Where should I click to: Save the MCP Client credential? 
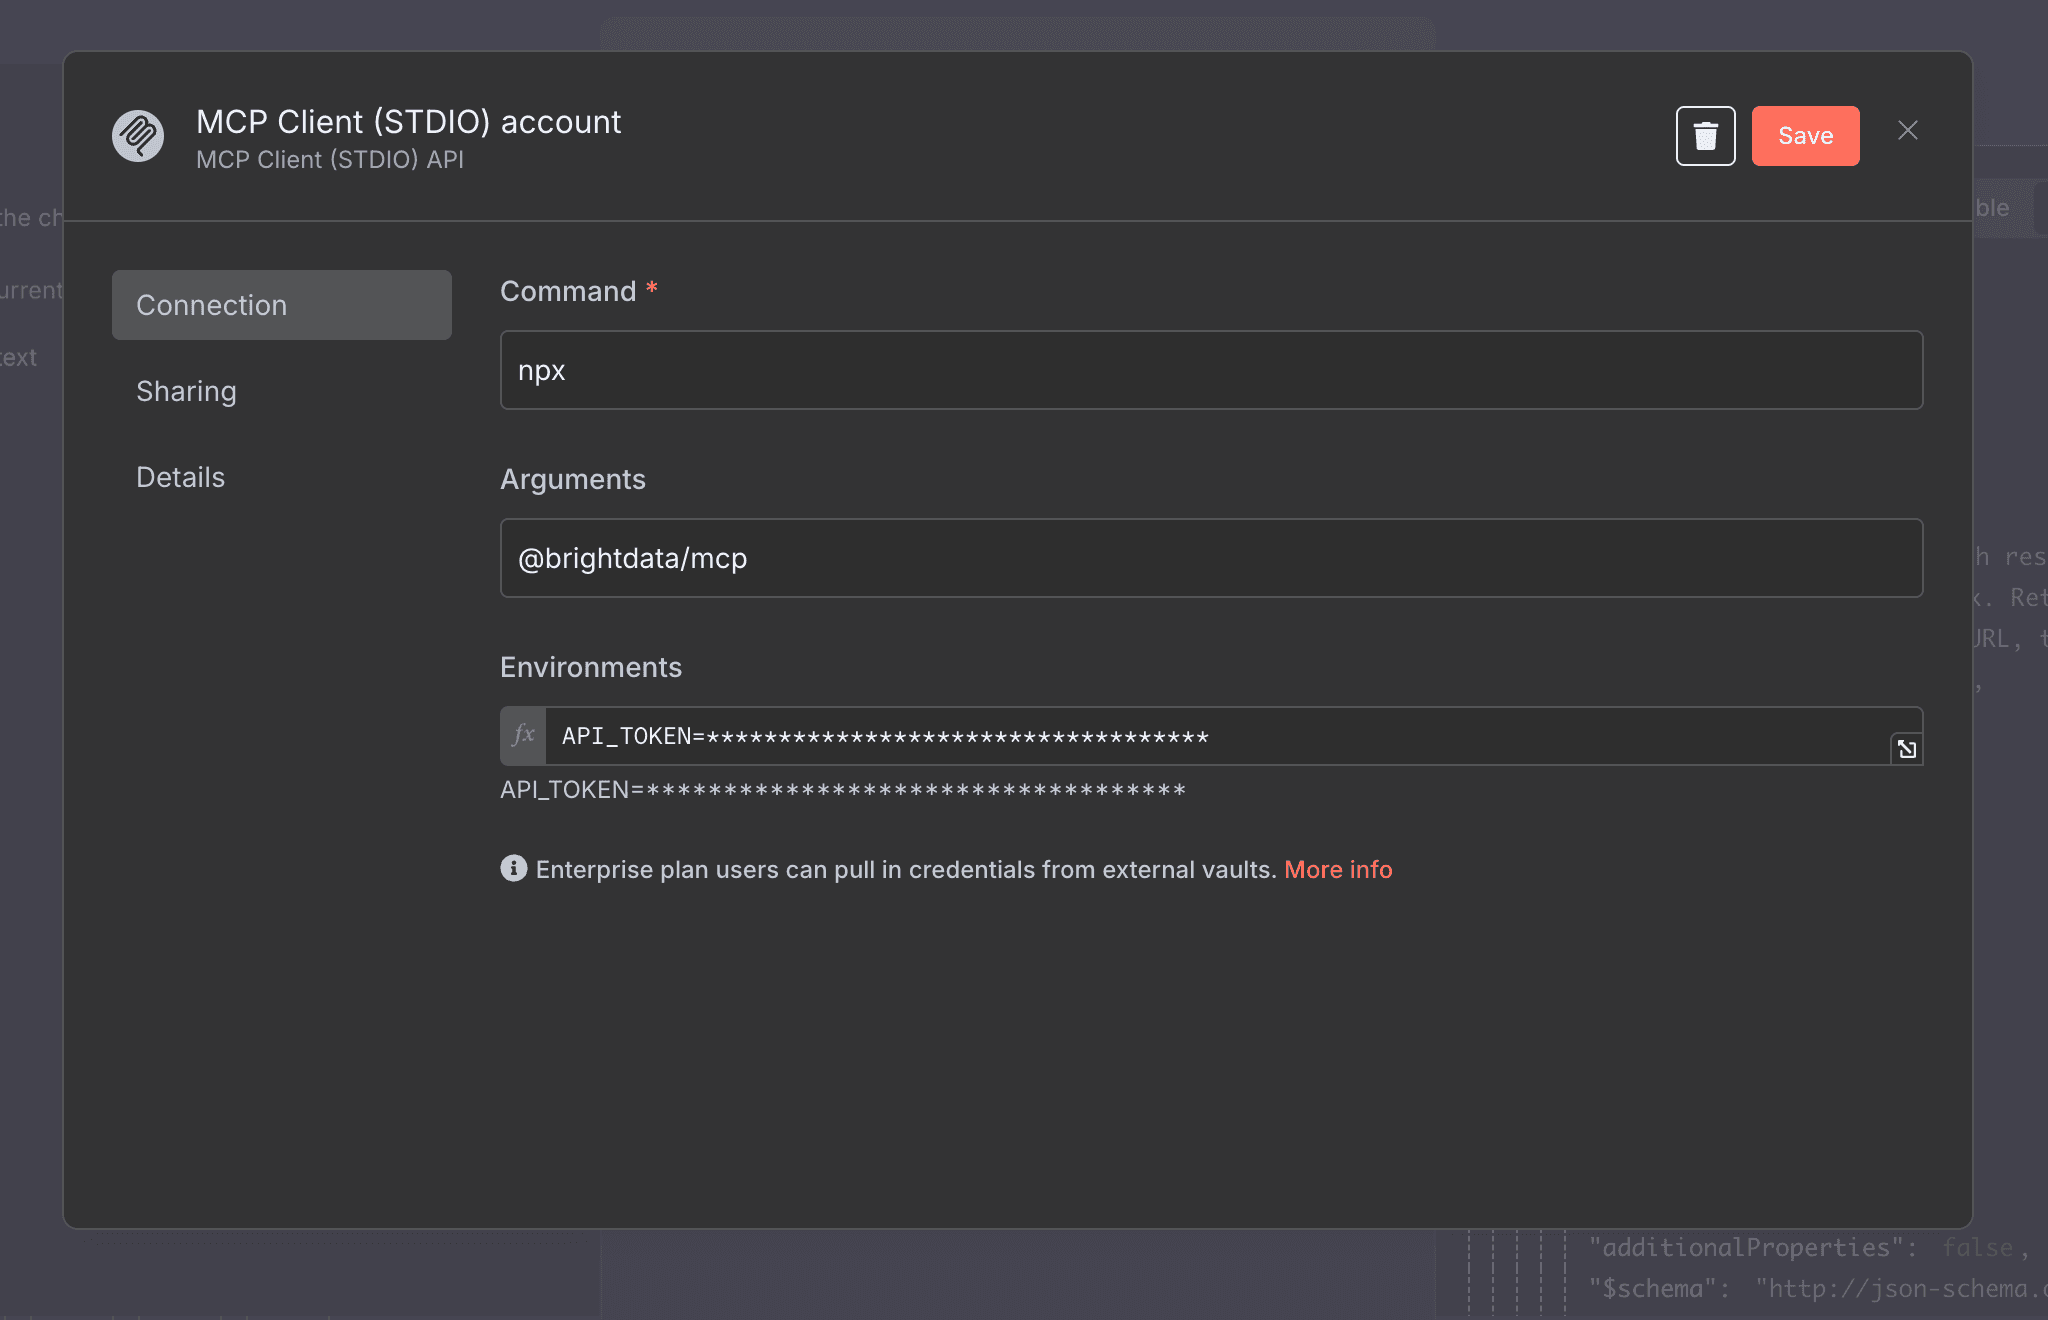point(1805,136)
